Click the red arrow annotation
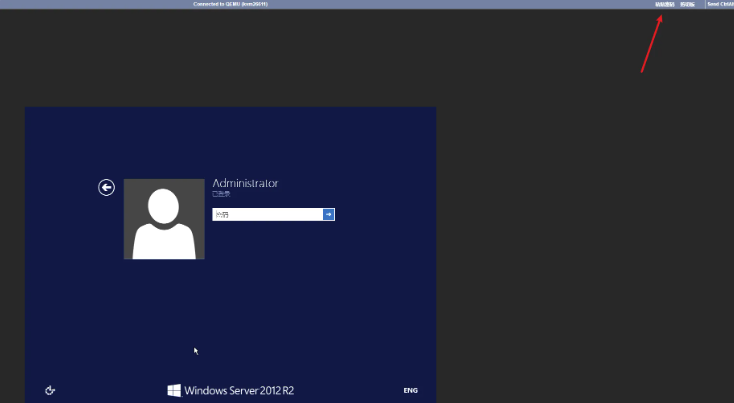 (x=651, y=45)
